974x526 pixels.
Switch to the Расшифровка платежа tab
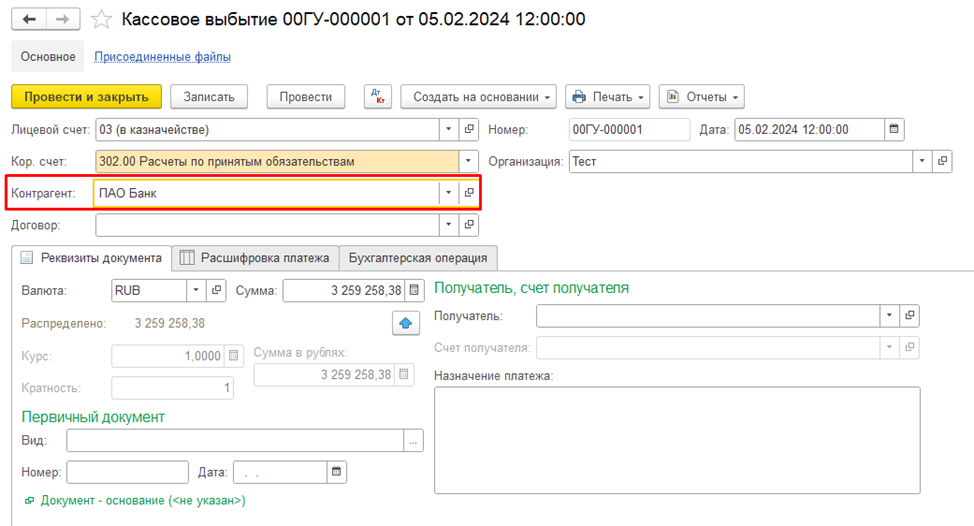tap(255, 258)
